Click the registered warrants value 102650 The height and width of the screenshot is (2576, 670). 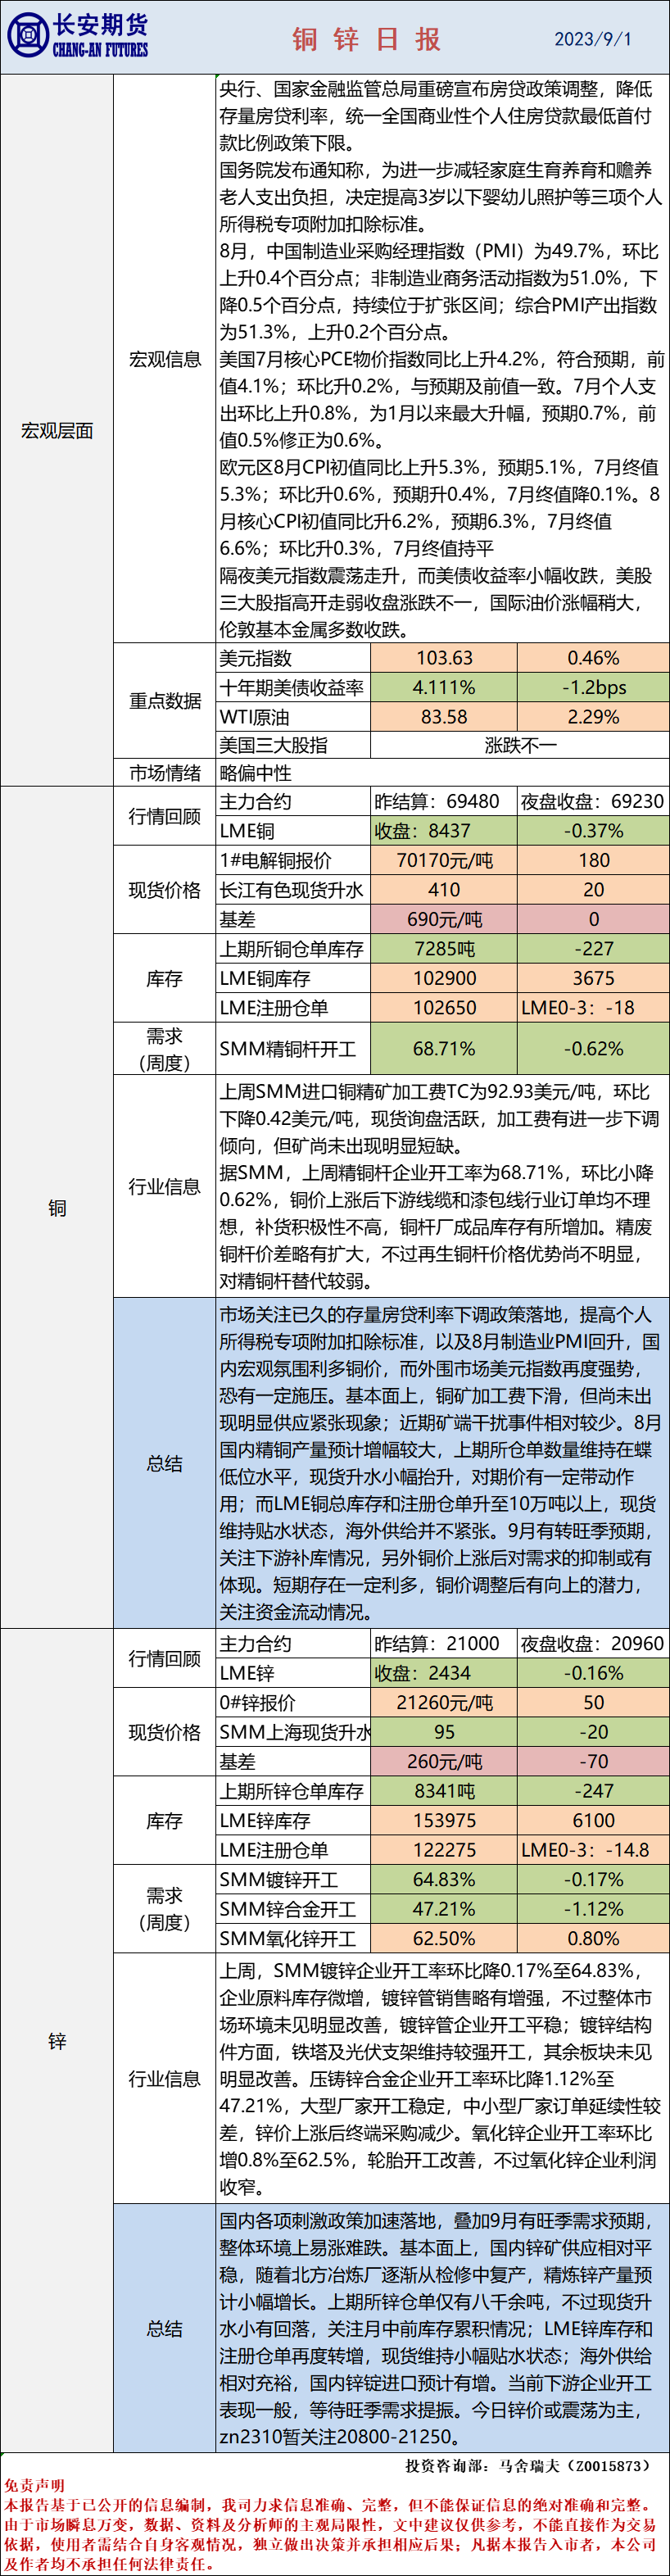click(x=444, y=1008)
